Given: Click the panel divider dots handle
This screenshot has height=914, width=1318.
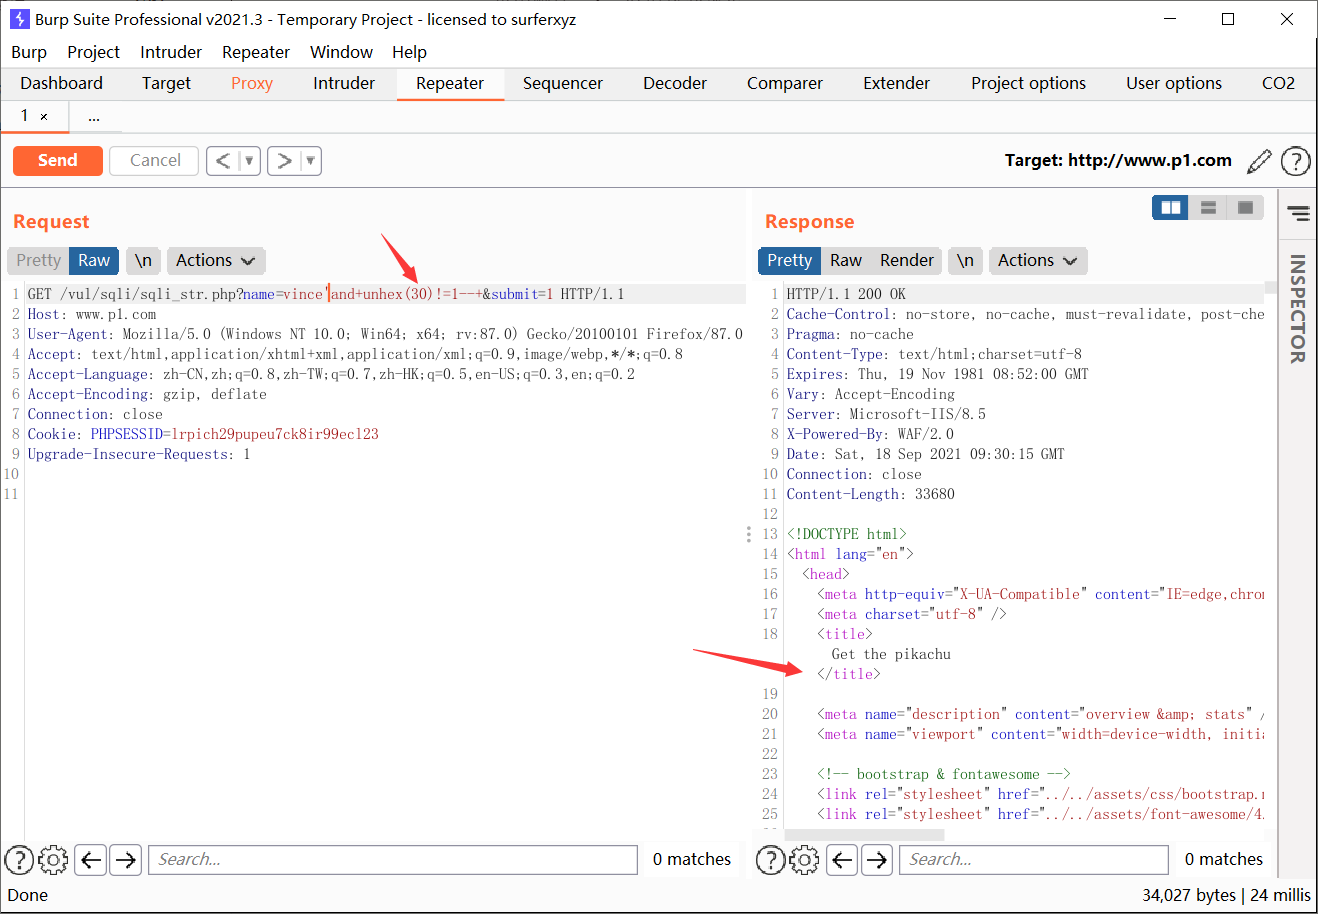Looking at the screenshot, I should pyautogui.click(x=749, y=534).
